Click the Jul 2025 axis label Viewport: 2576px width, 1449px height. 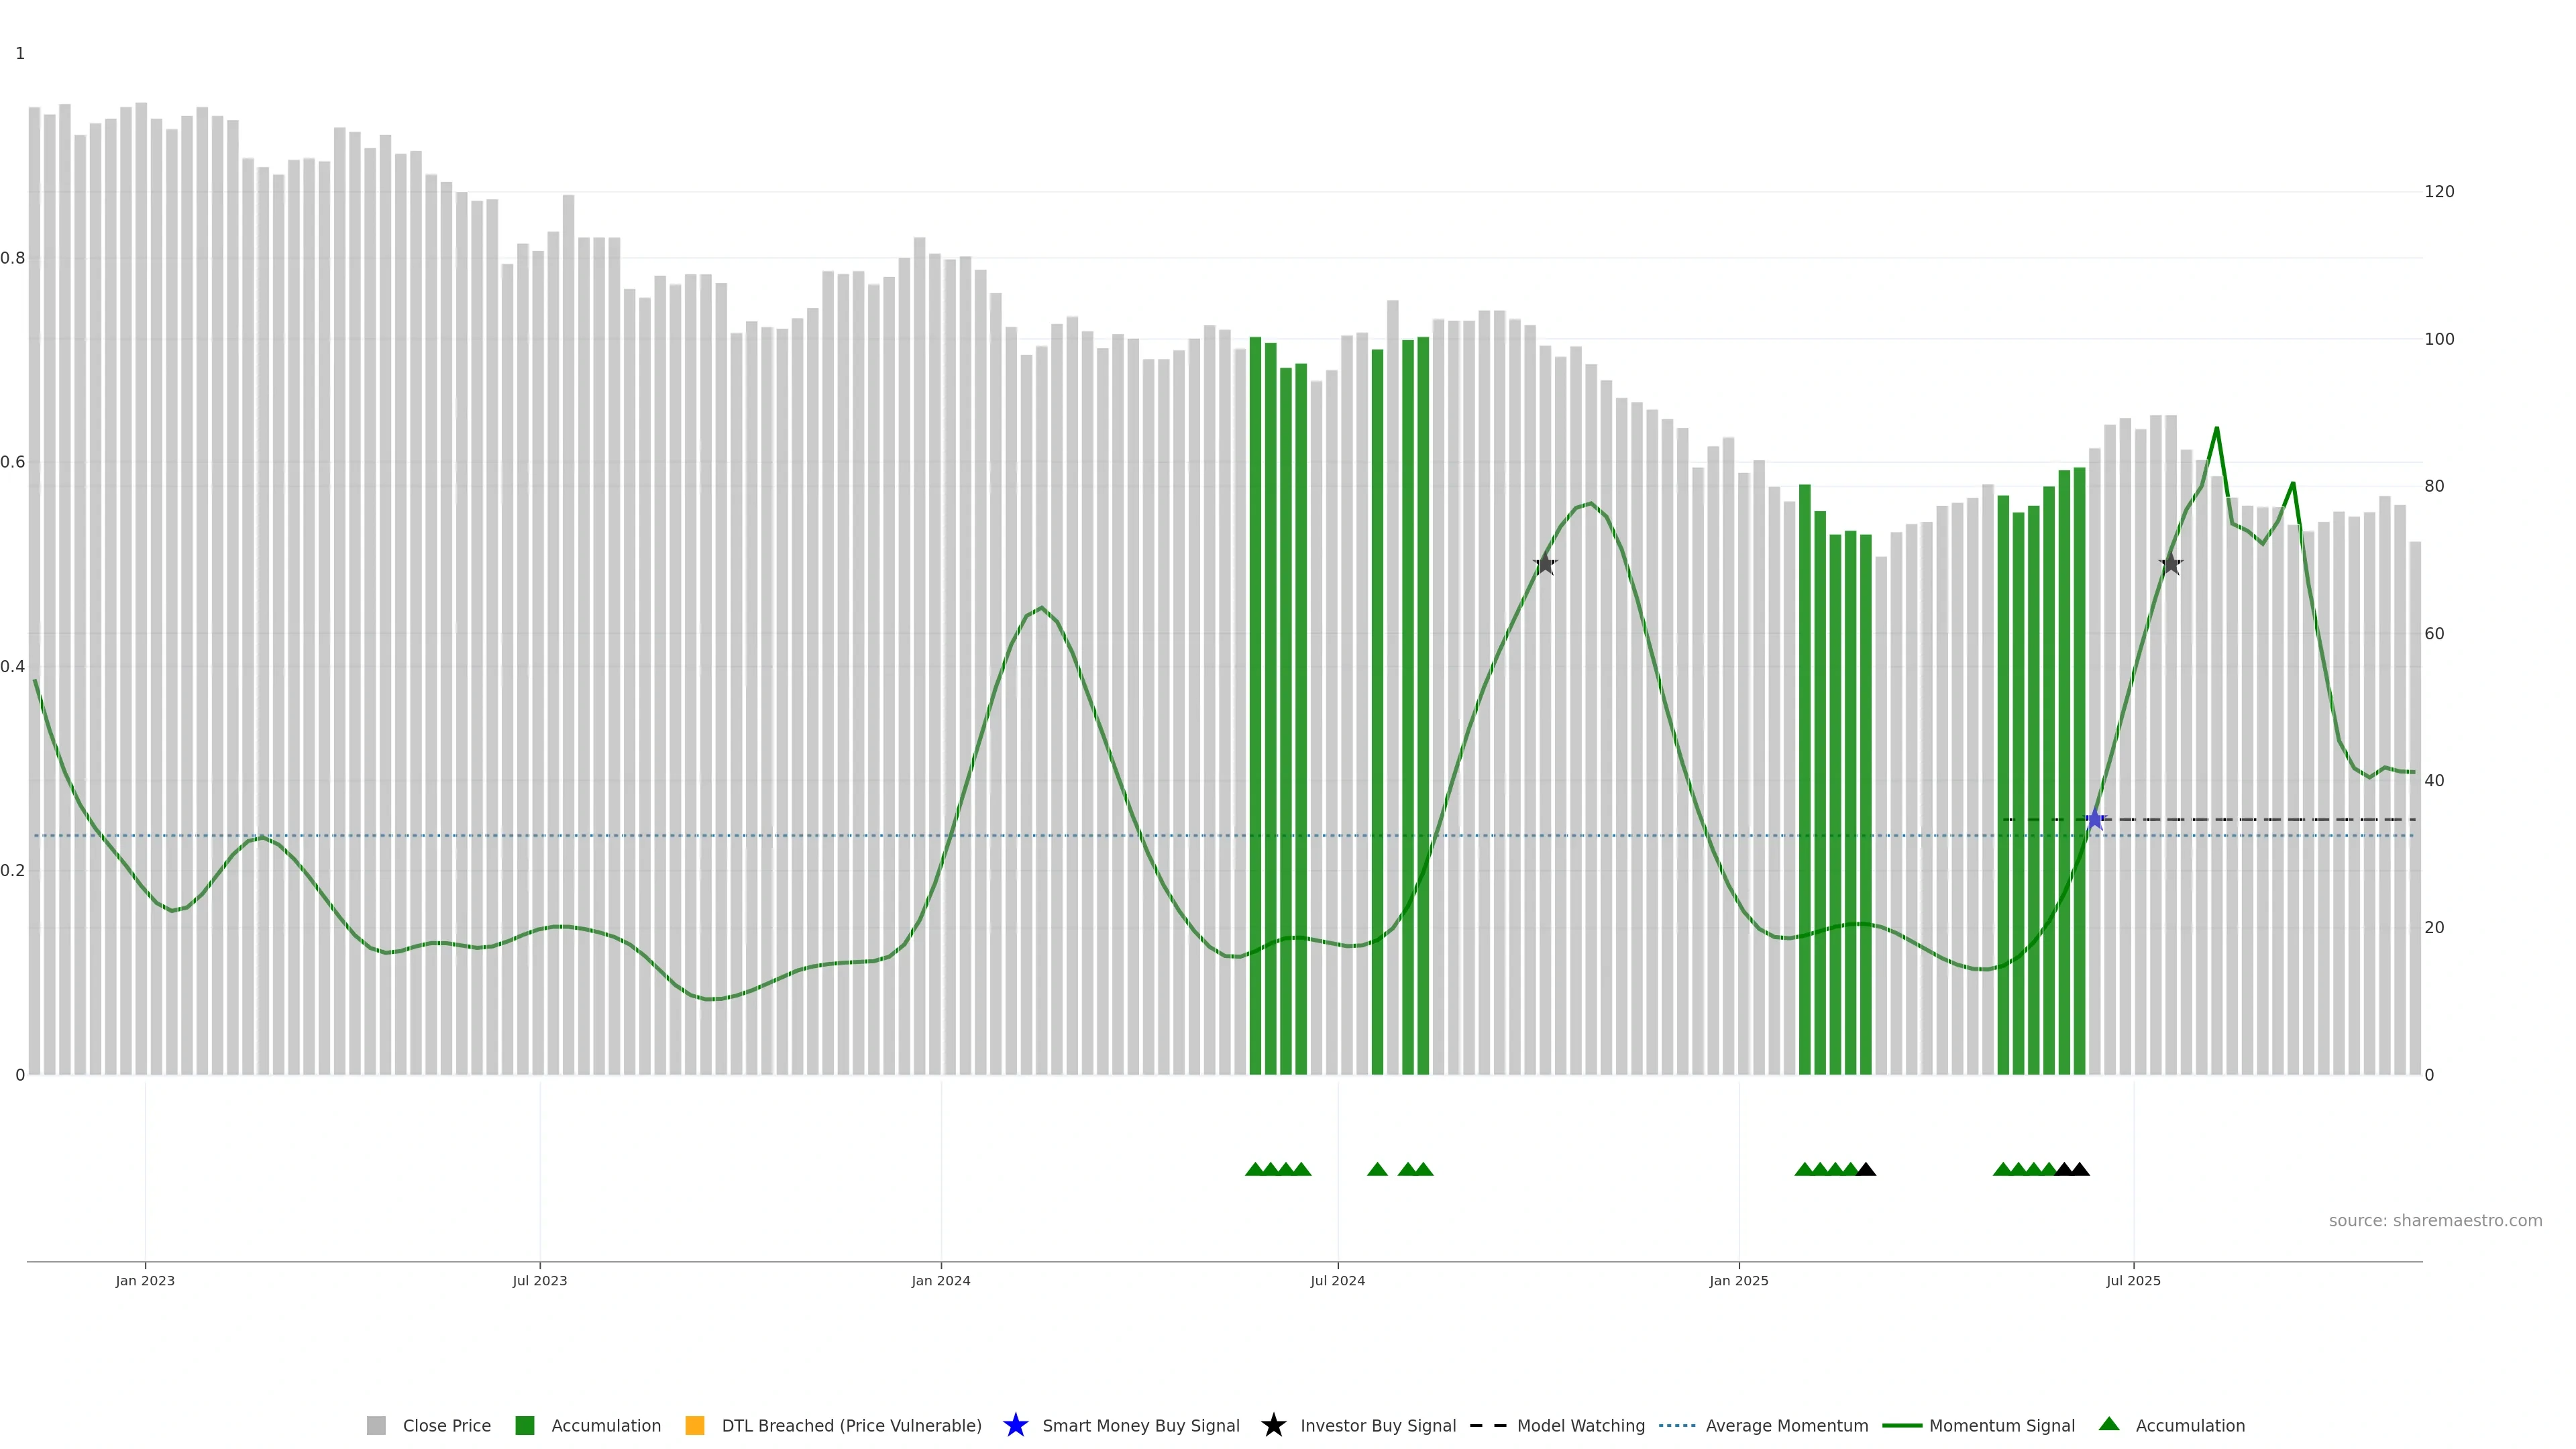click(x=2133, y=1280)
